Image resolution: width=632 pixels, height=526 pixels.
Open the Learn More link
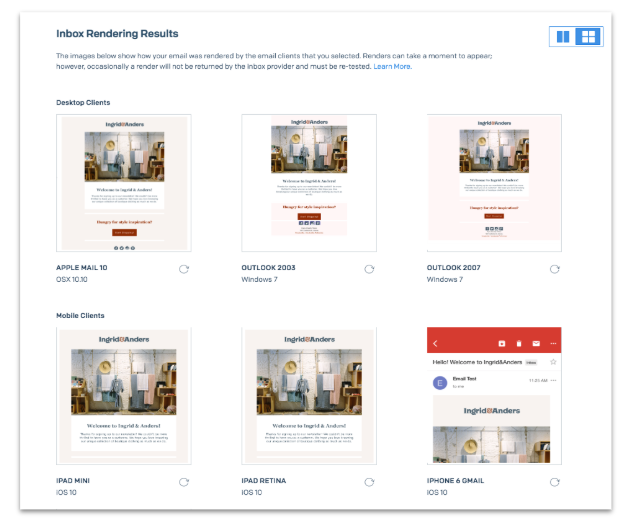[393, 67]
